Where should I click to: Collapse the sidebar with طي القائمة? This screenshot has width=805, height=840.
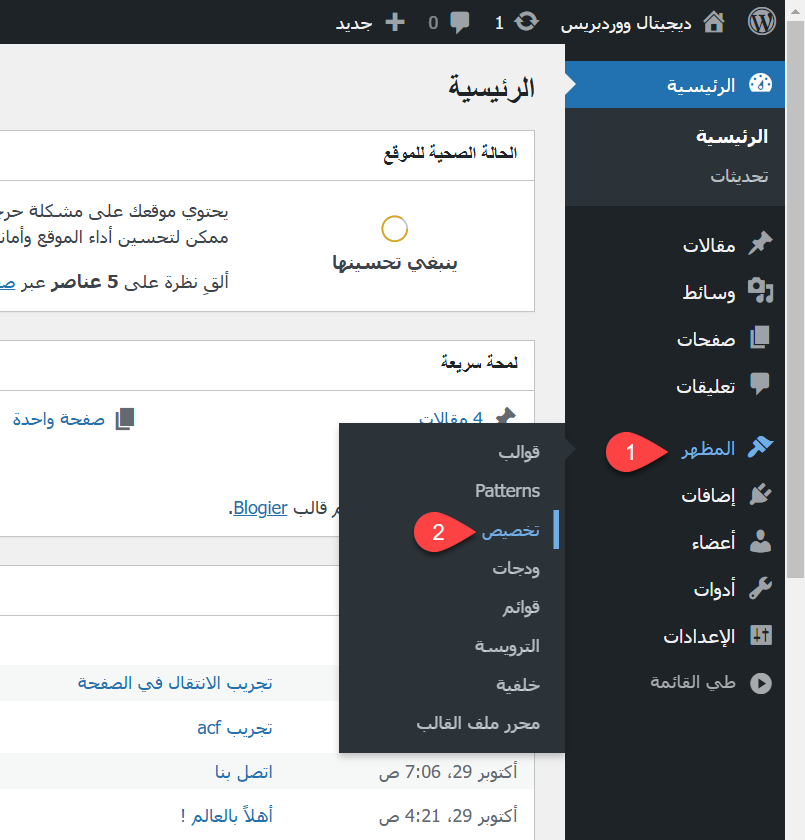point(710,683)
